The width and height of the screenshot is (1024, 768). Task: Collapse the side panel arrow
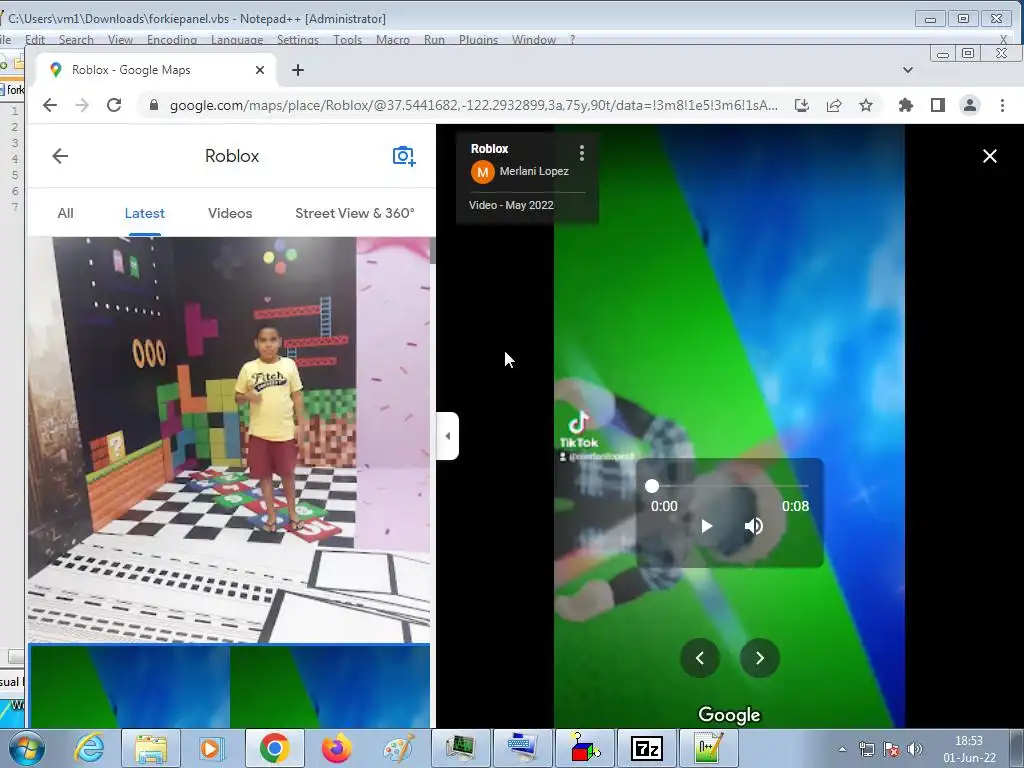pos(448,436)
